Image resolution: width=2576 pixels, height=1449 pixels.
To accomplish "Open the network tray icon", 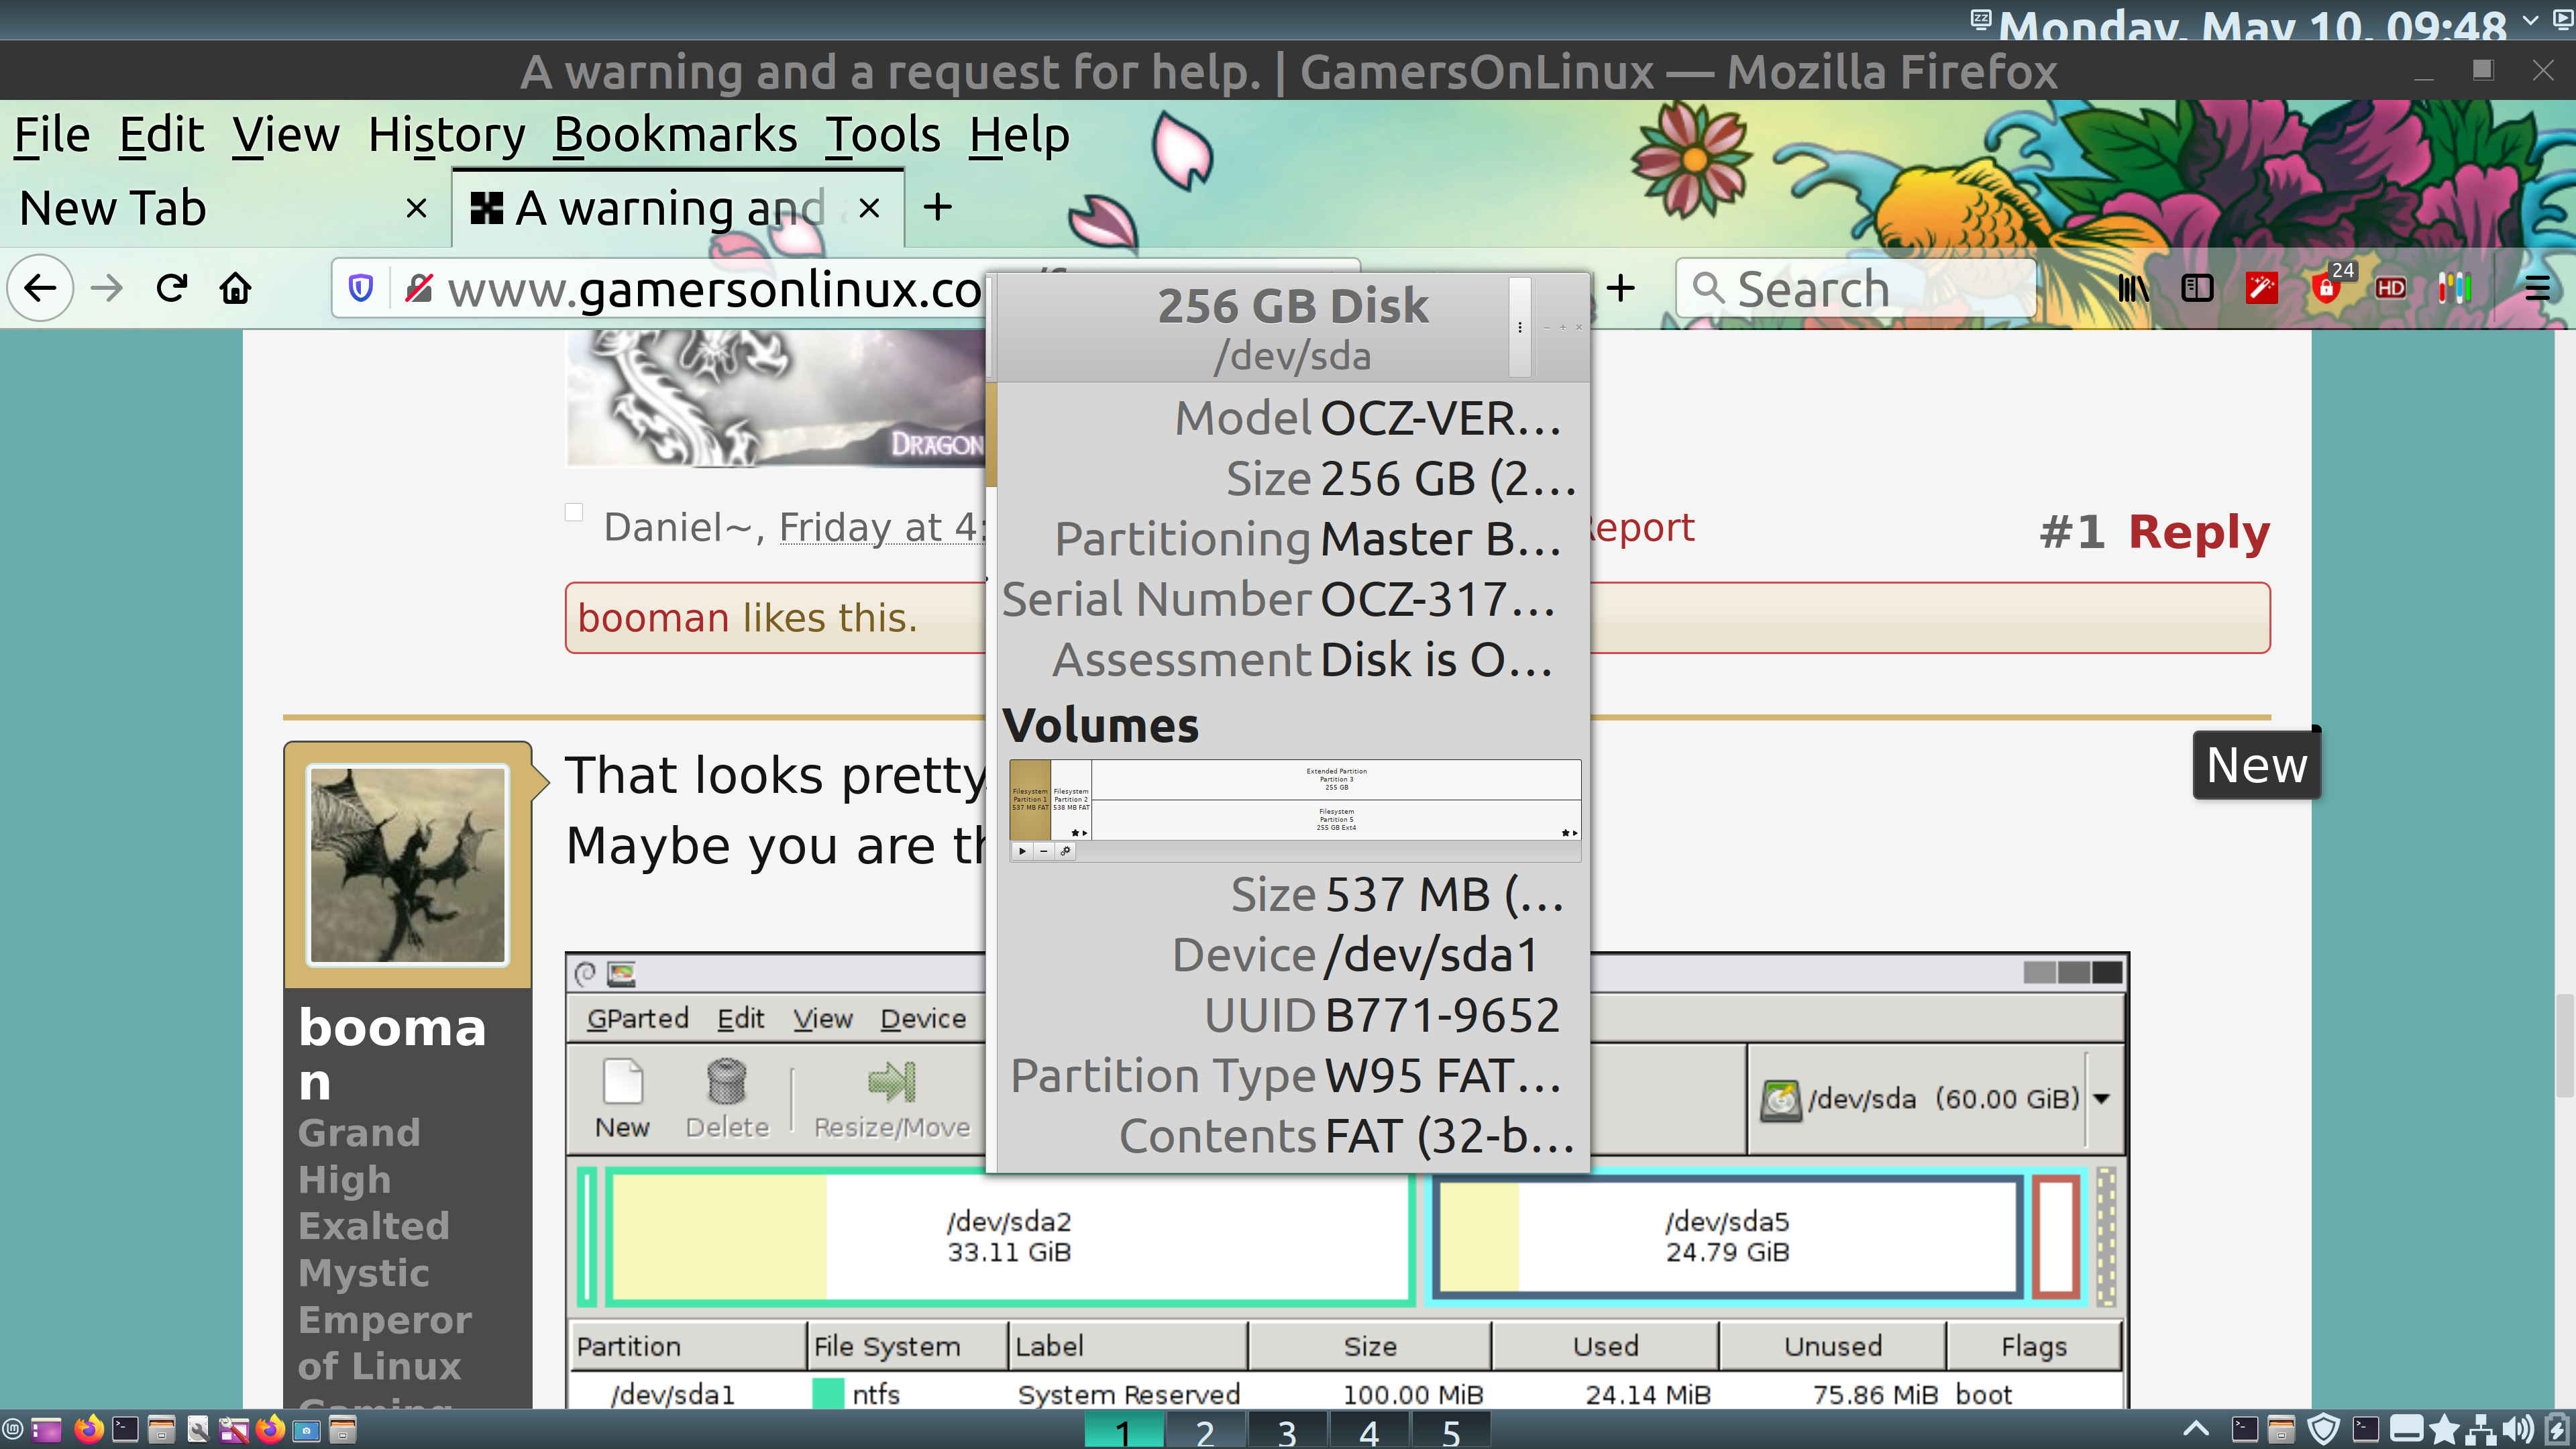I will (2481, 1430).
